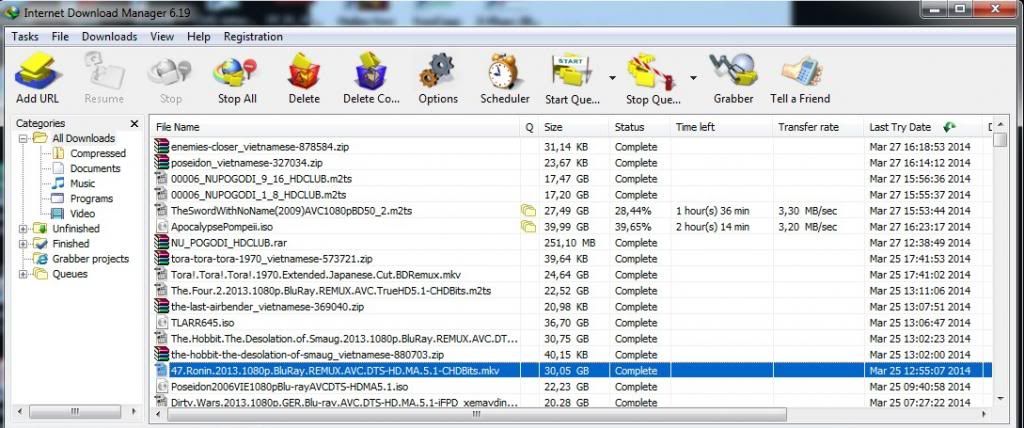Open the Registration menu
Image resolution: width=1024 pixels, height=428 pixels.
click(x=253, y=37)
